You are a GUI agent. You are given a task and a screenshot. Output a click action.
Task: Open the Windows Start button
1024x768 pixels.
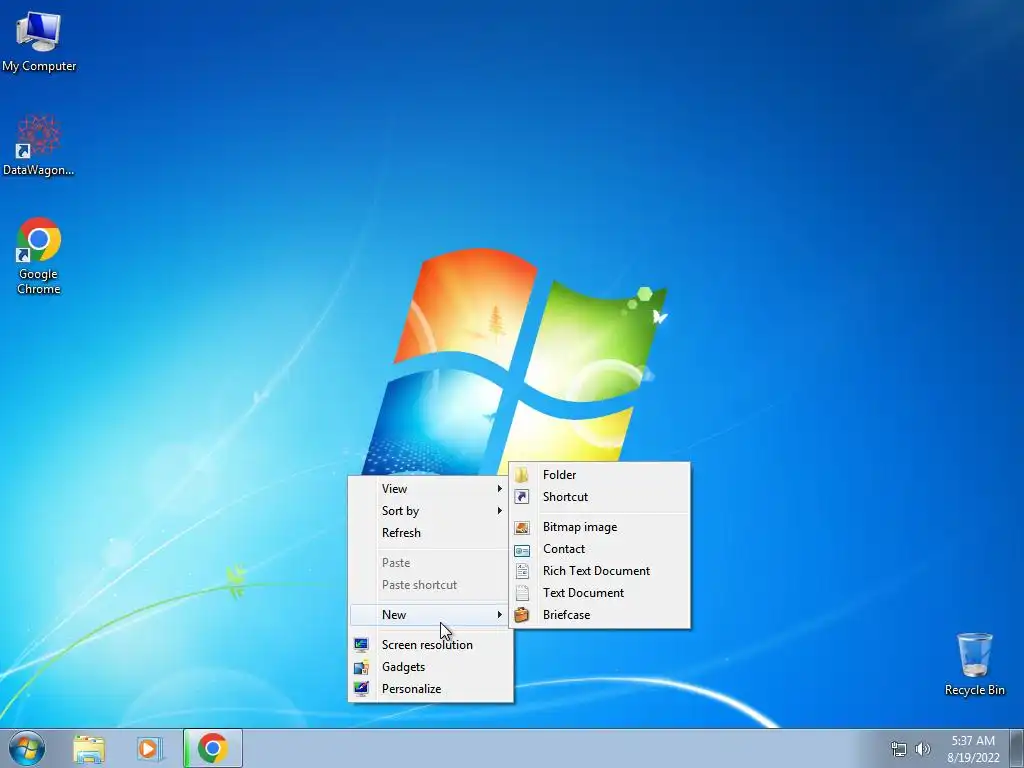(x=27, y=748)
